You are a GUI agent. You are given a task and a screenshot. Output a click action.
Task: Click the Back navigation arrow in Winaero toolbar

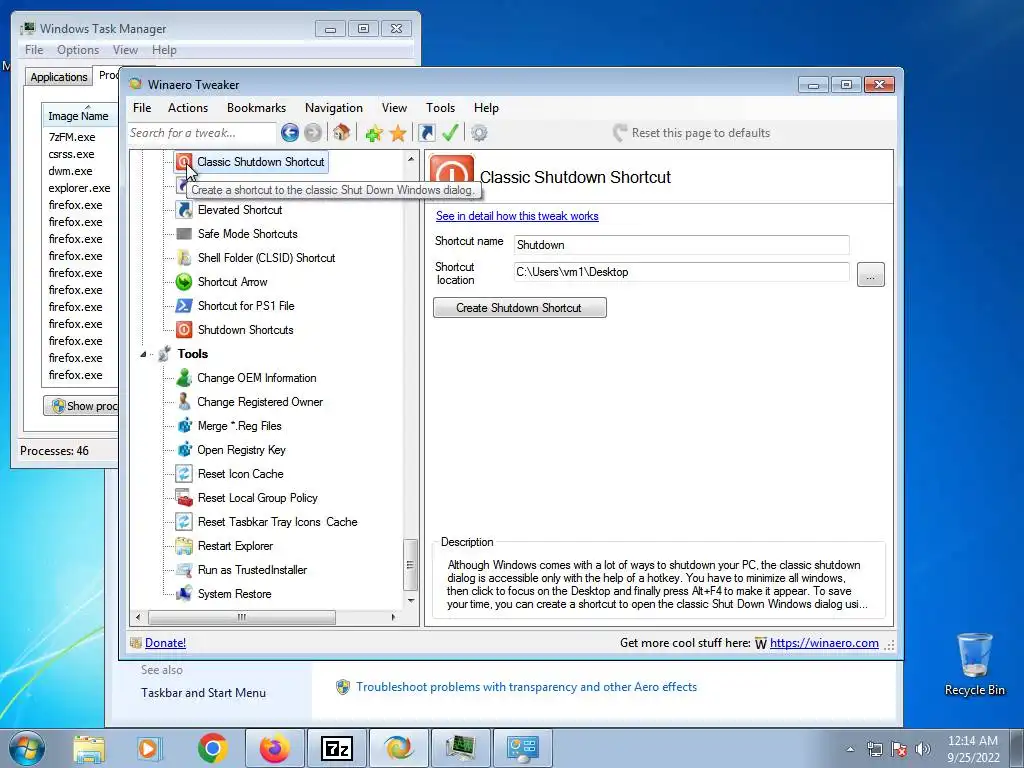coord(290,133)
